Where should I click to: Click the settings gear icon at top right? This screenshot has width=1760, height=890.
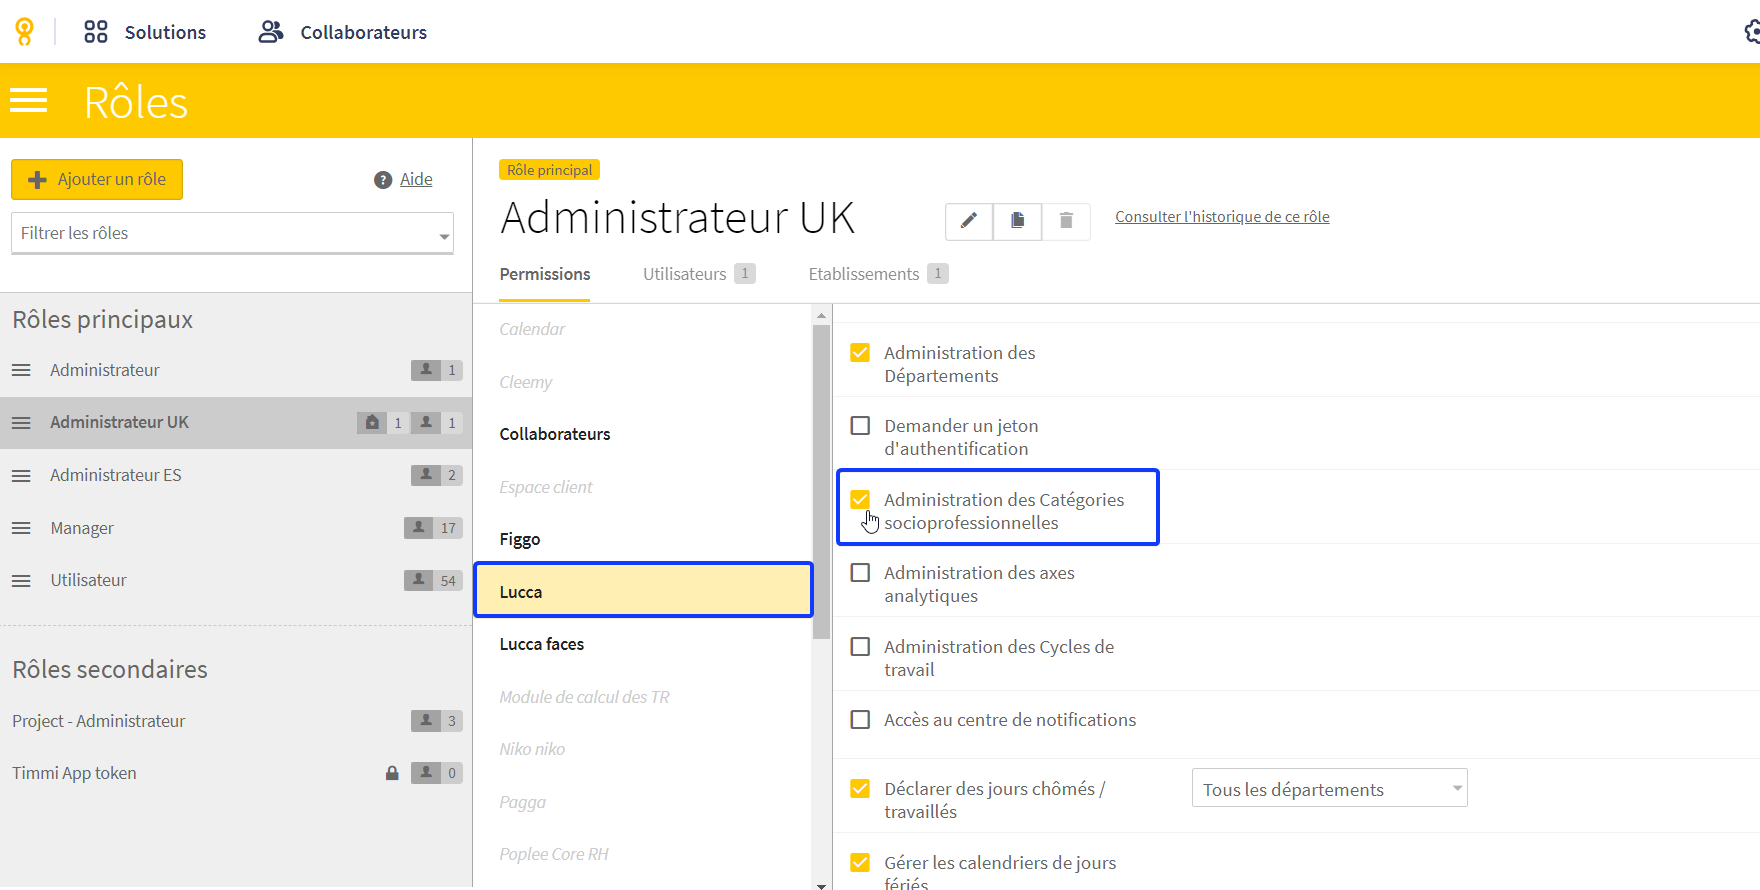click(1752, 32)
